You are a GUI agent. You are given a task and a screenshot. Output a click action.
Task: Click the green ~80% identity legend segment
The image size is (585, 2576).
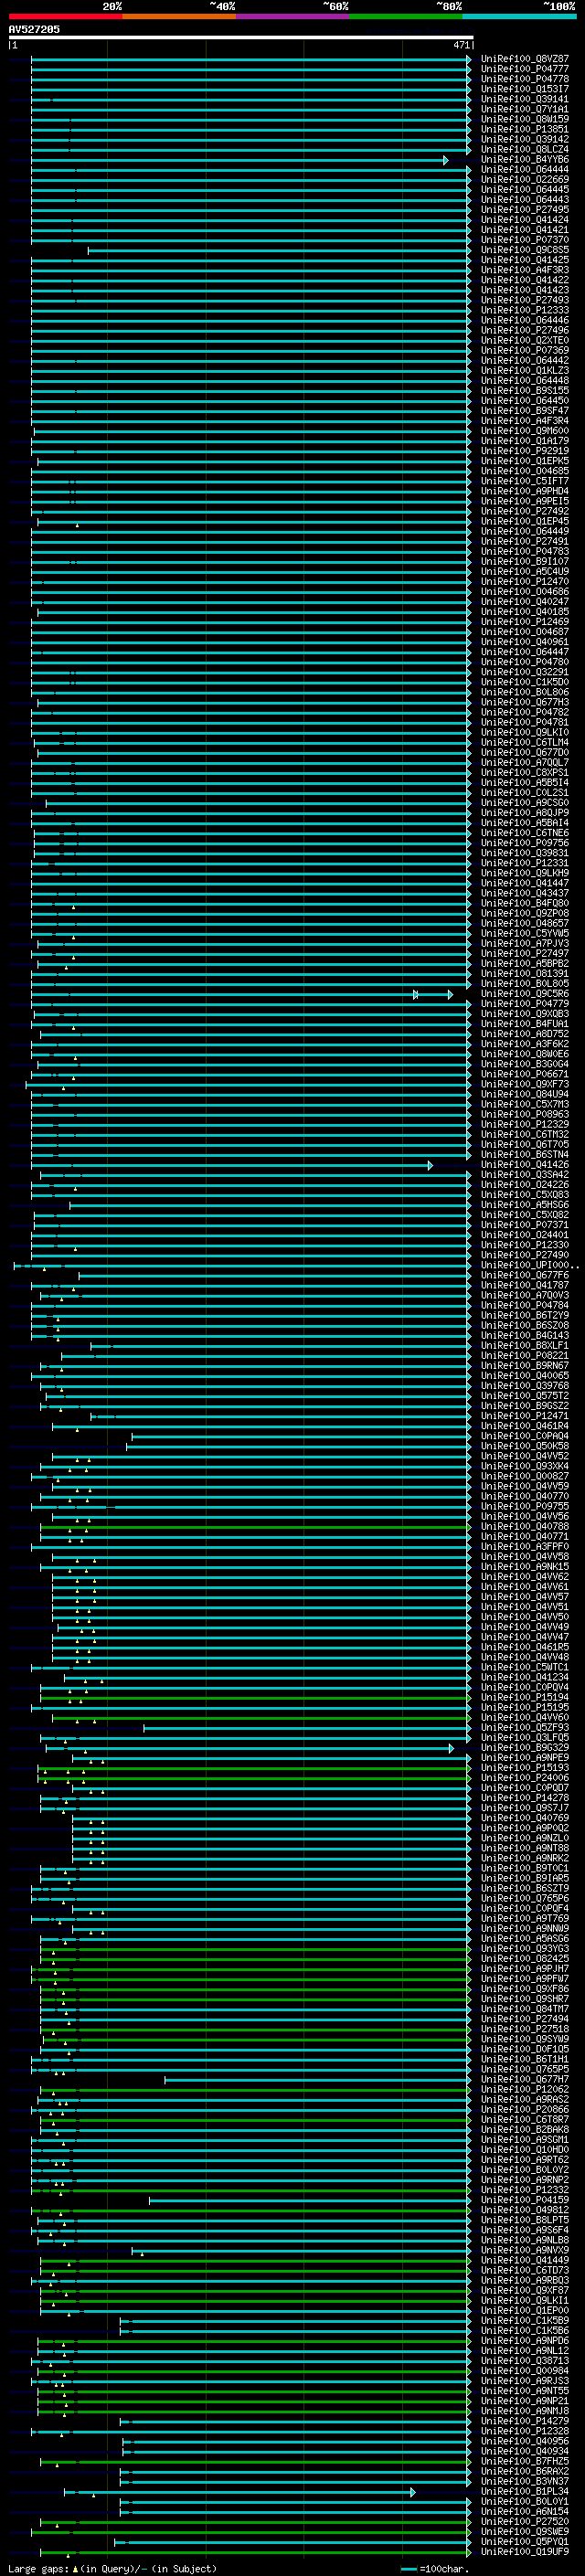(406, 16)
